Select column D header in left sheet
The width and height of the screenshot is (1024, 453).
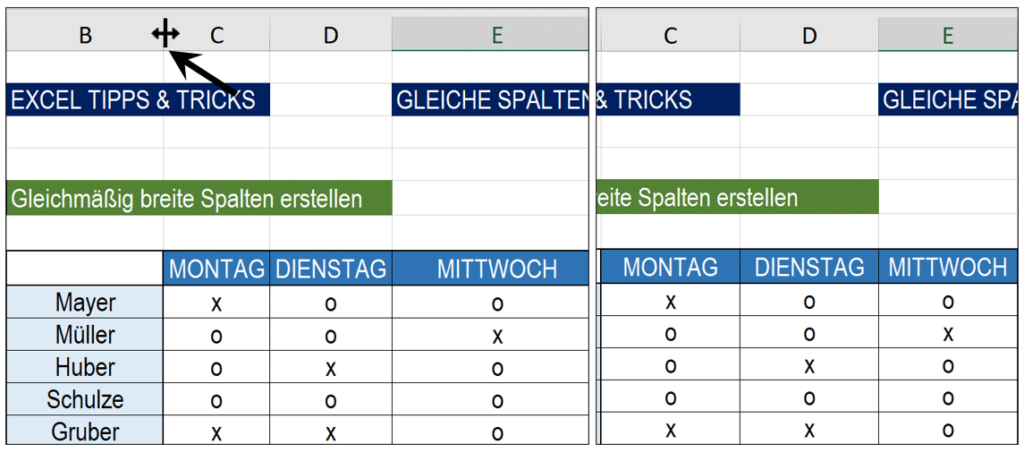click(331, 34)
